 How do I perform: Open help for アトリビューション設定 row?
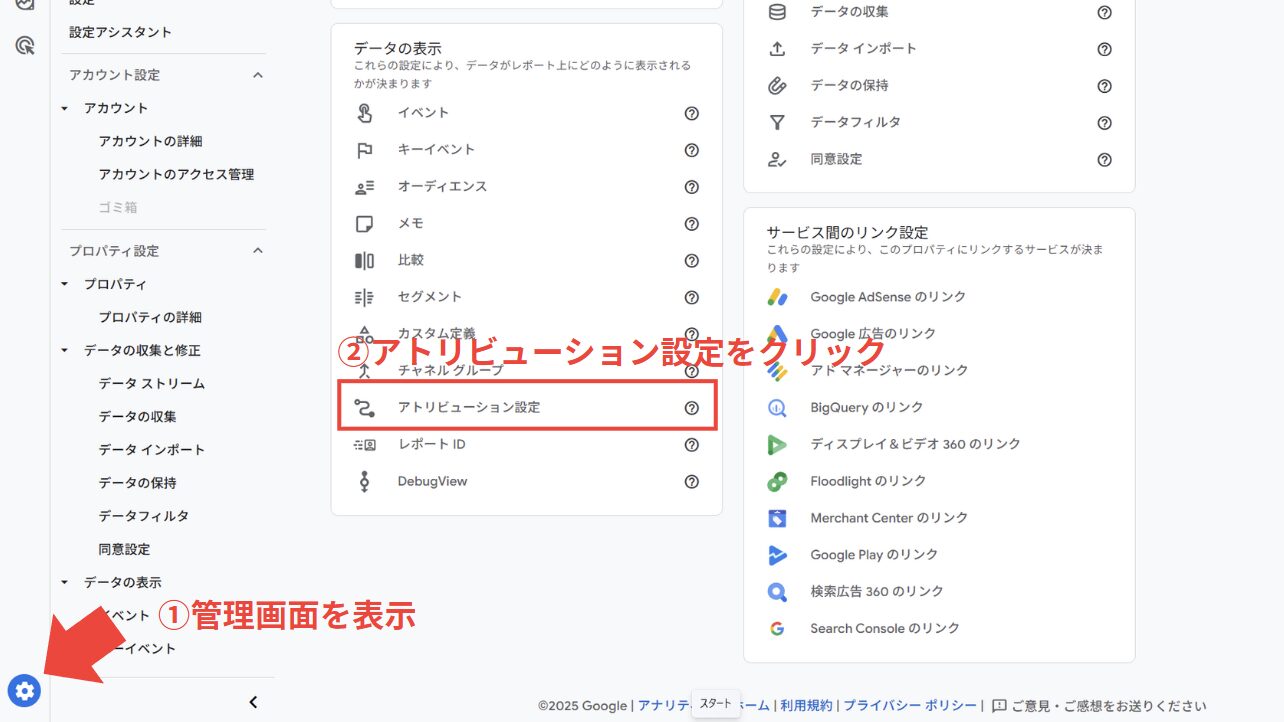[691, 408]
